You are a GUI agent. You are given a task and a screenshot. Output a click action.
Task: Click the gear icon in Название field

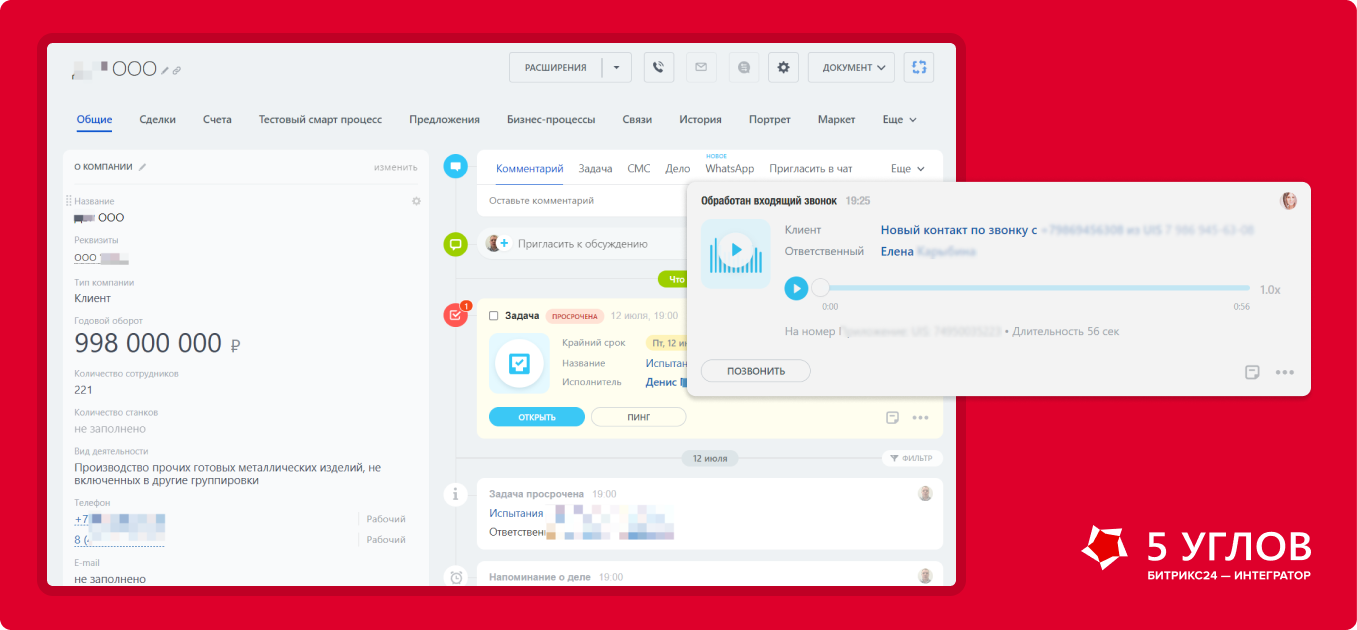click(416, 201)
